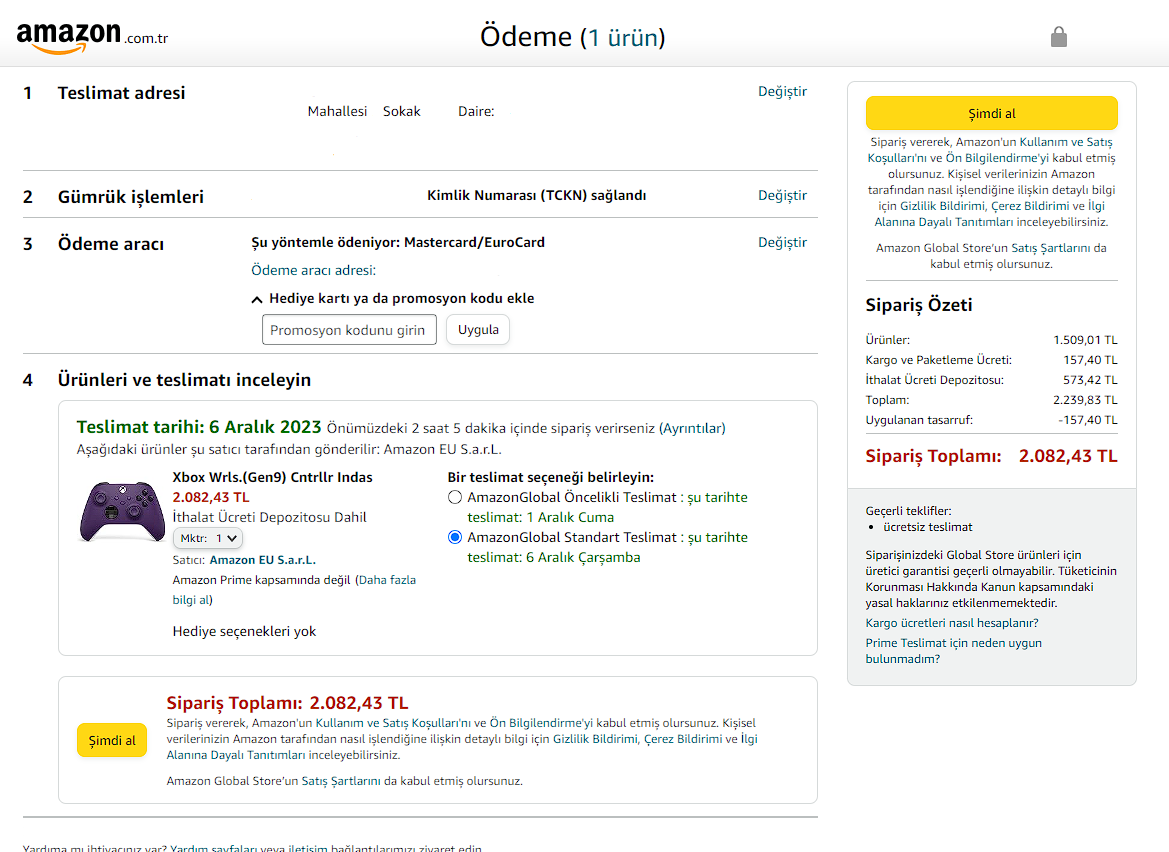Click Teslimat tarihi: 6 Aralık 2023 text

(198, 427)
